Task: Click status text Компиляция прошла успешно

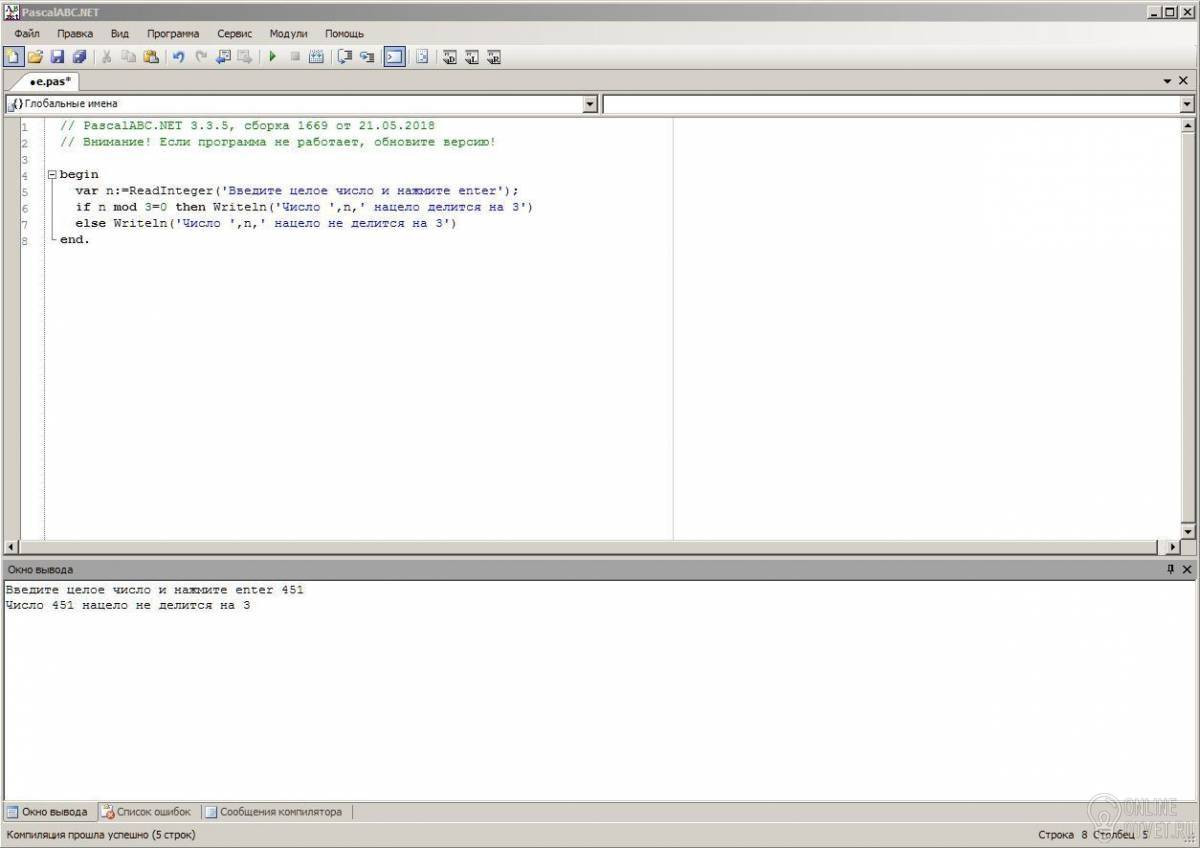Action: pyautogui.click(x=101, y=834)
